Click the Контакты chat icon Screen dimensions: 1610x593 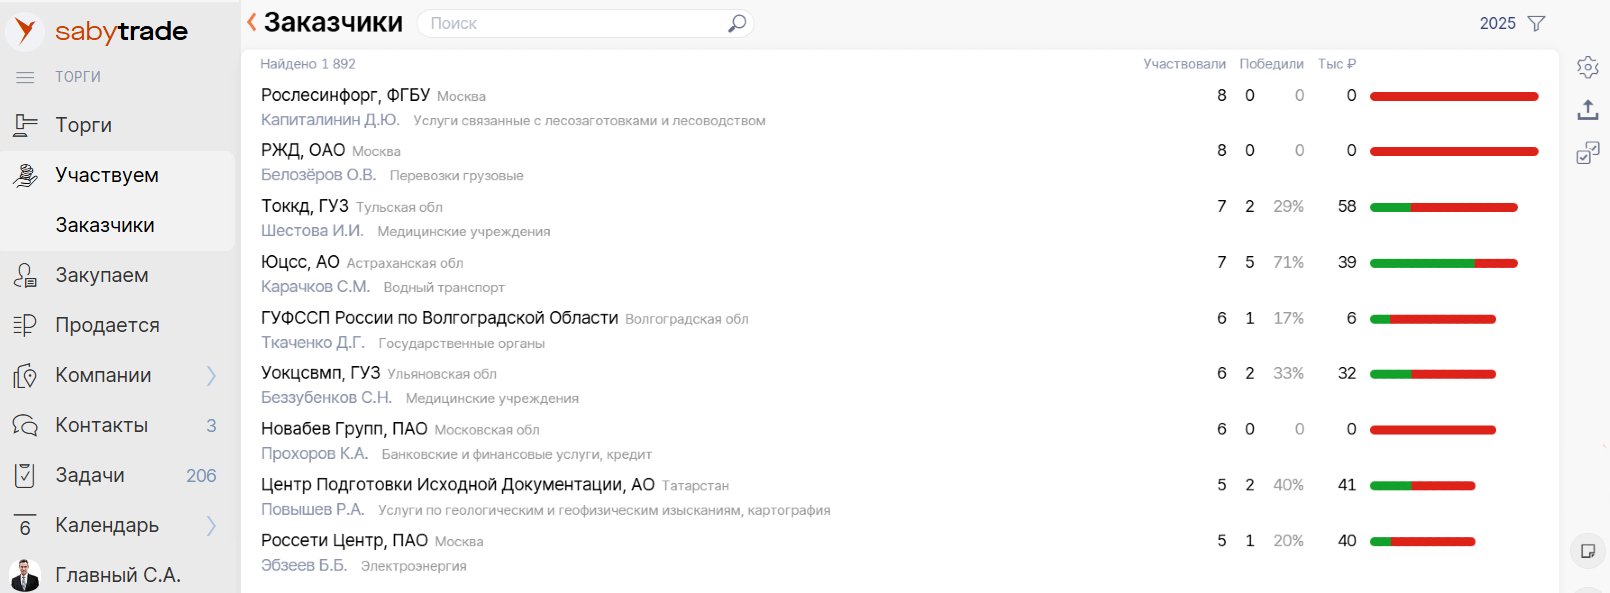tap(25, 425)
